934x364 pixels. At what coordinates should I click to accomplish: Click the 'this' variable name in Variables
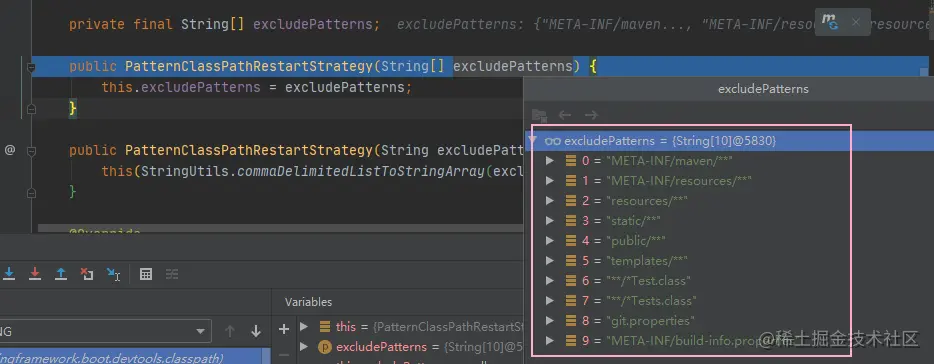pos(345,326)
